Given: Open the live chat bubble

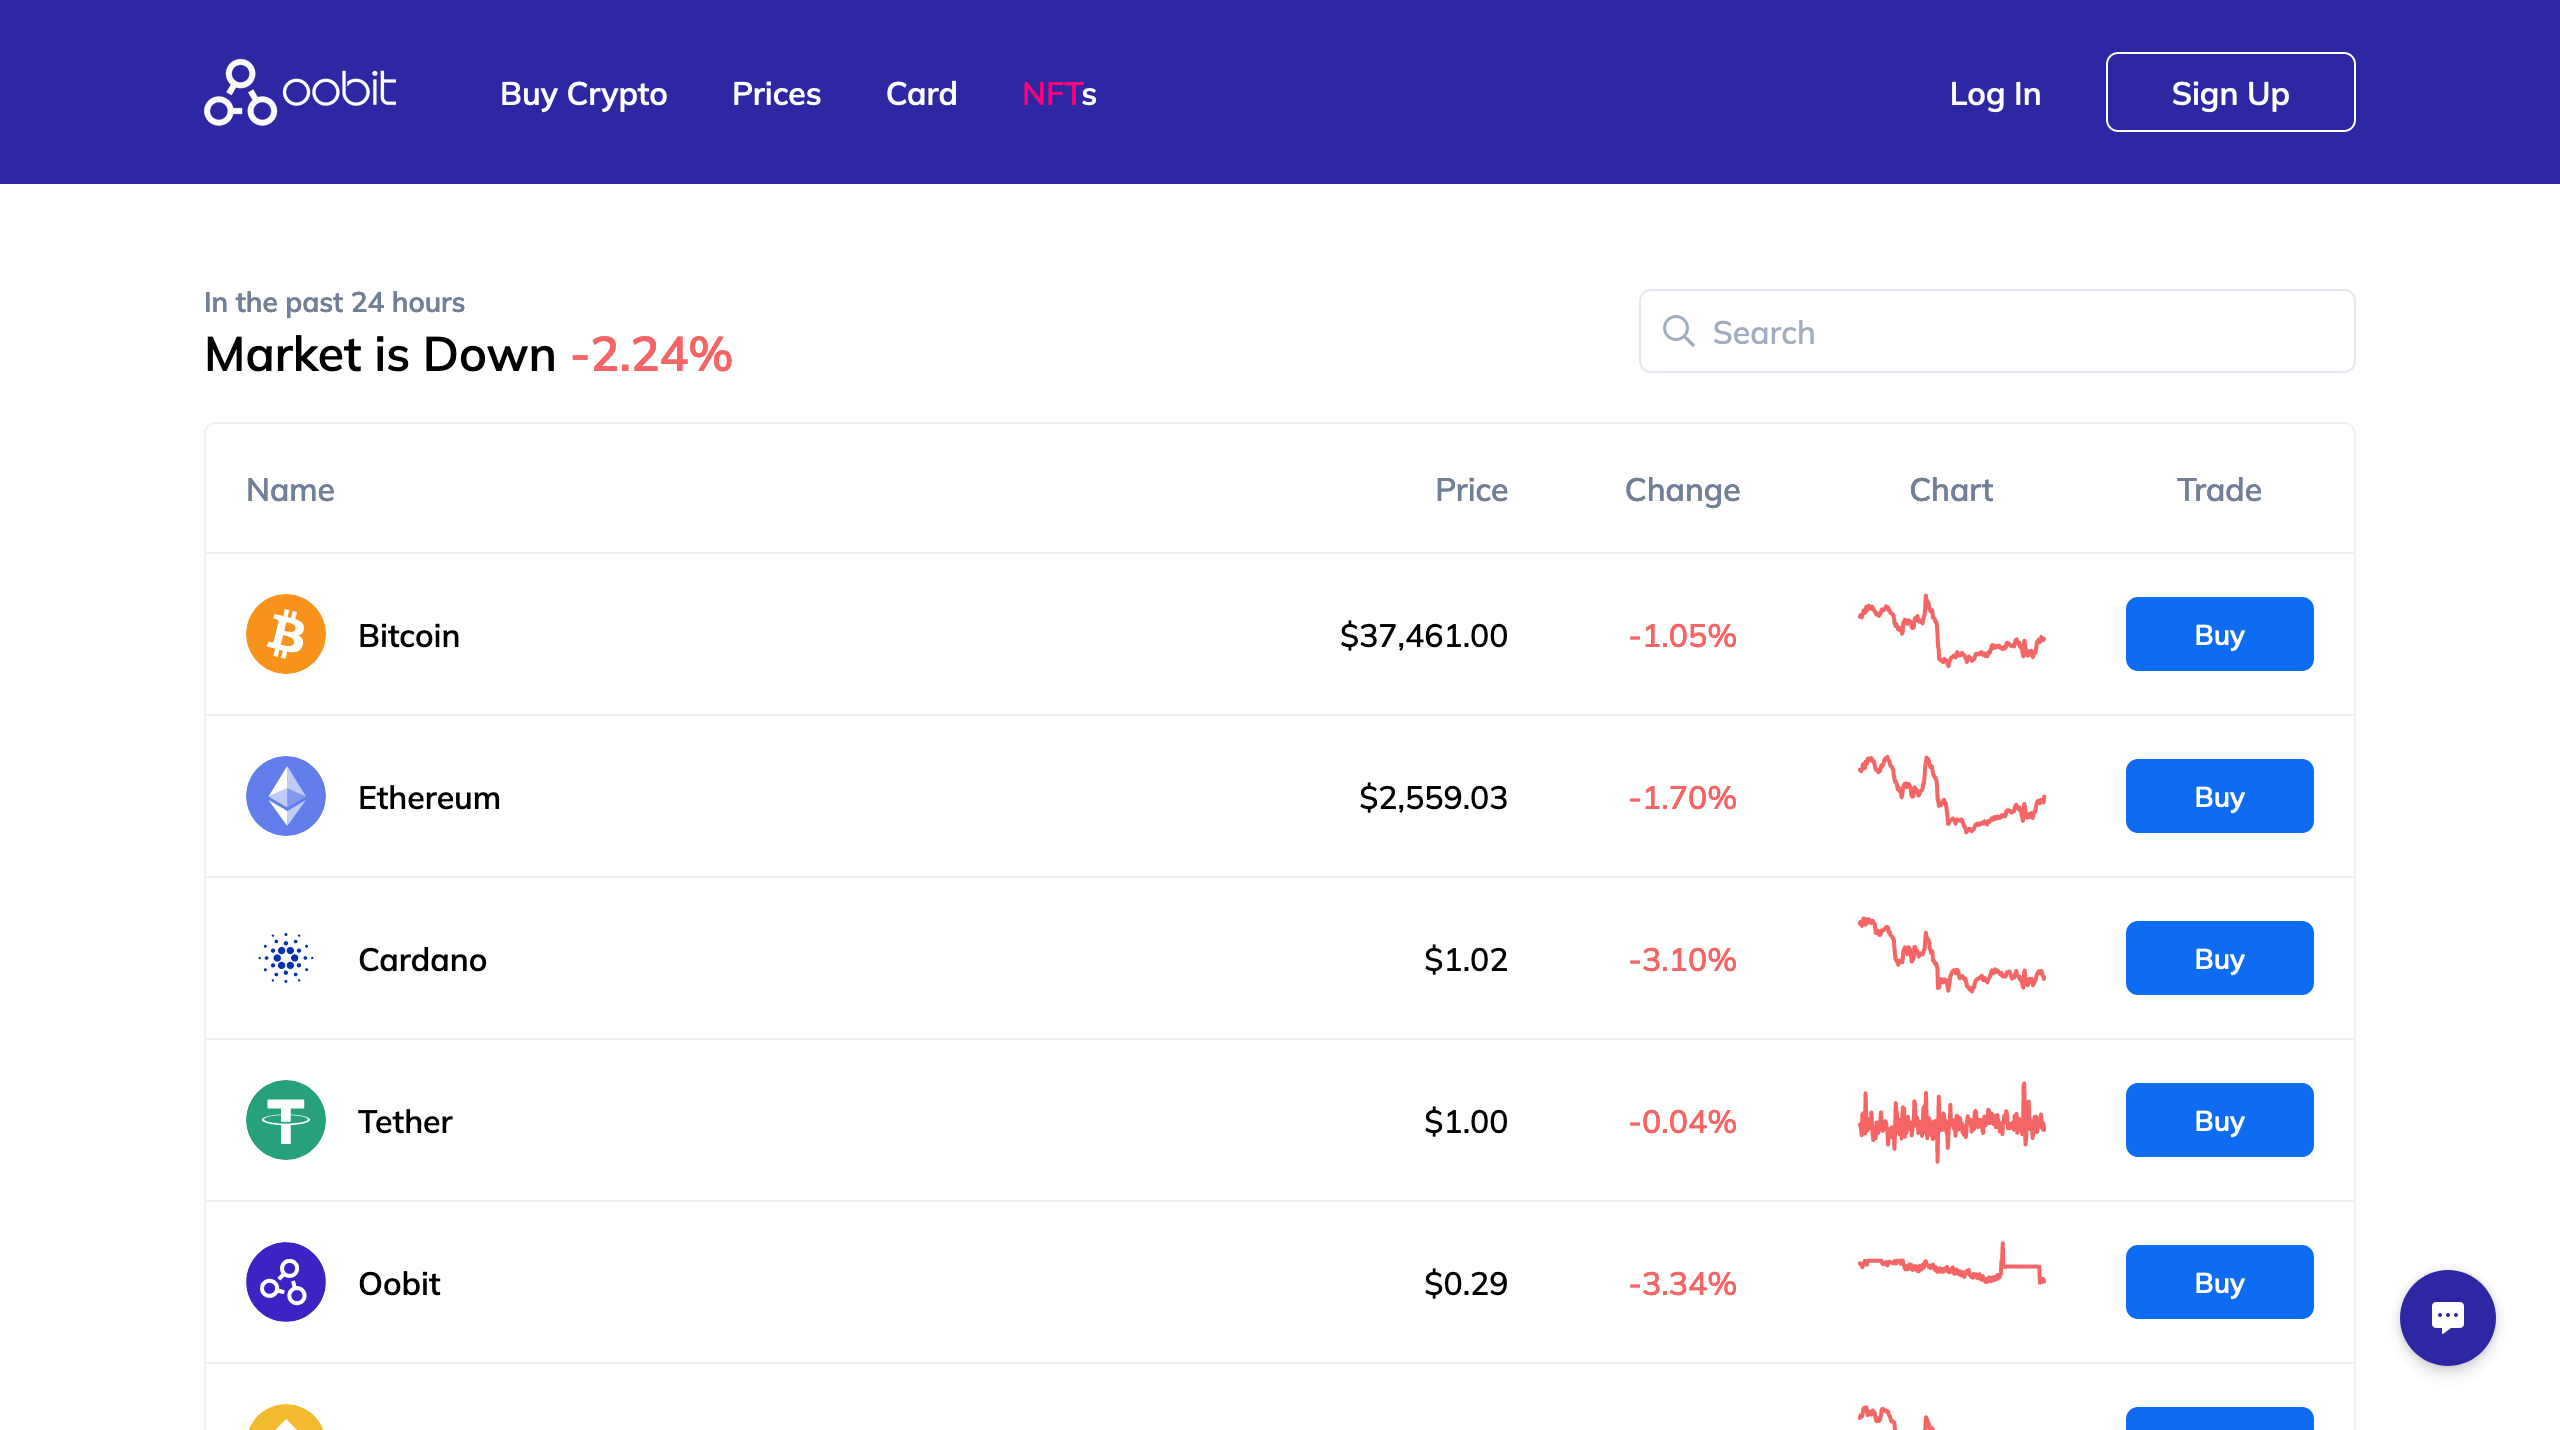Looking at the screenshot, I should point(2447,1317).
